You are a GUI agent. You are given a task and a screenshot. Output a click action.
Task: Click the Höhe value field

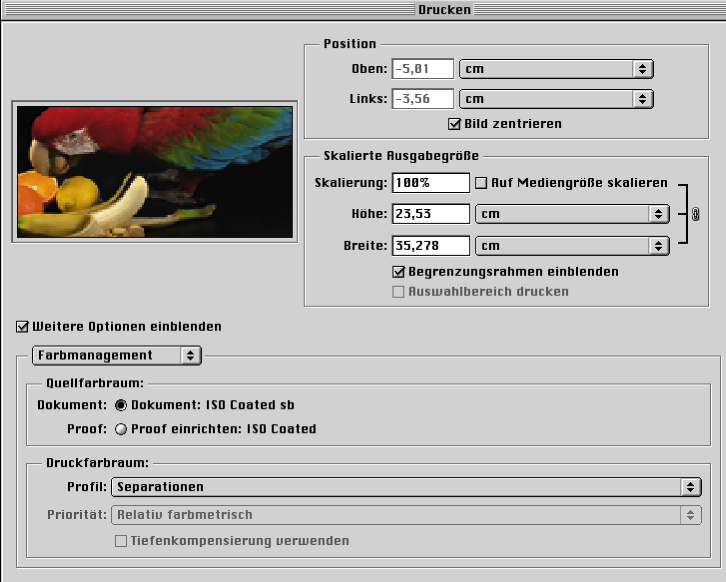(431, 214)
